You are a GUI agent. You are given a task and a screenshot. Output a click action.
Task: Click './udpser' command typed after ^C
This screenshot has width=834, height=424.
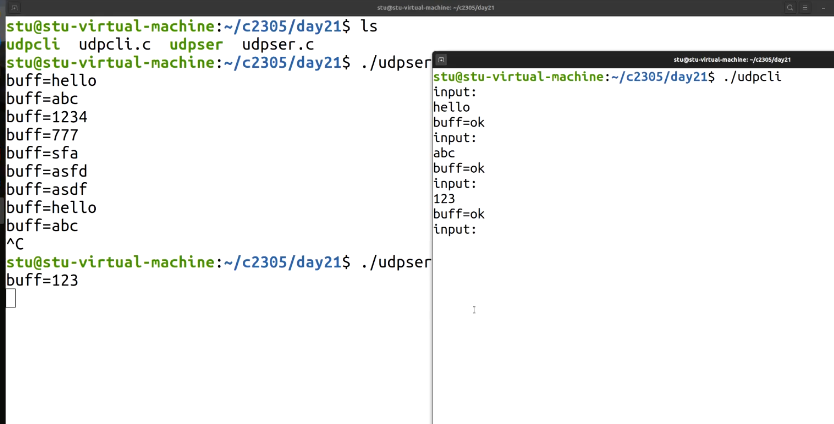point(396,262)
